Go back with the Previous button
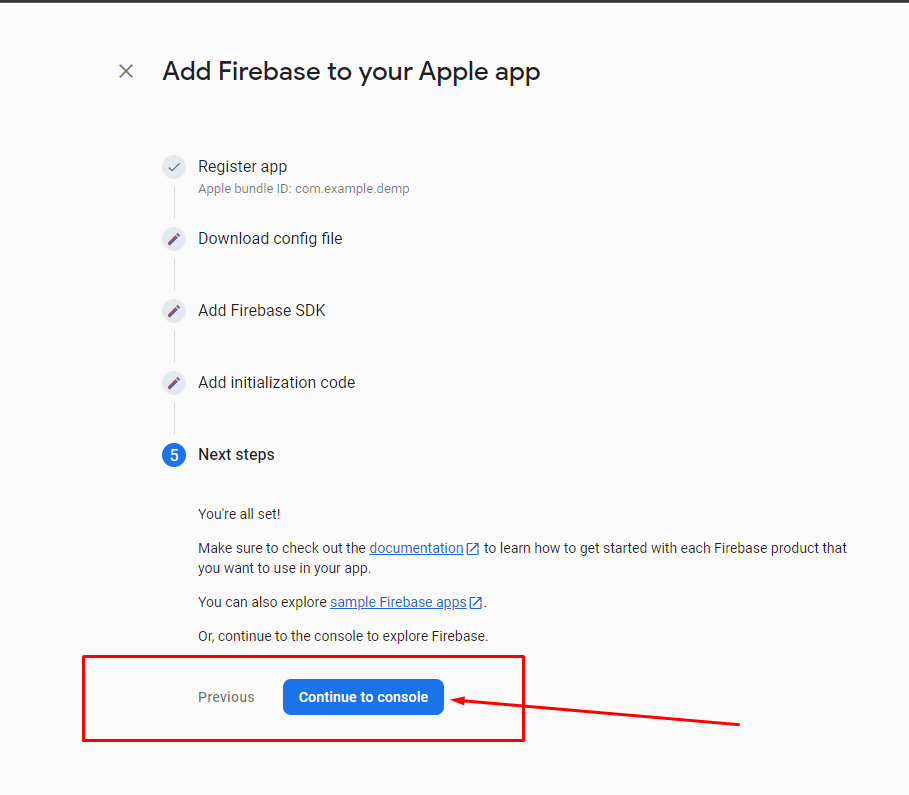The height and width of the screenshot is (795, 909). [226, 697]
